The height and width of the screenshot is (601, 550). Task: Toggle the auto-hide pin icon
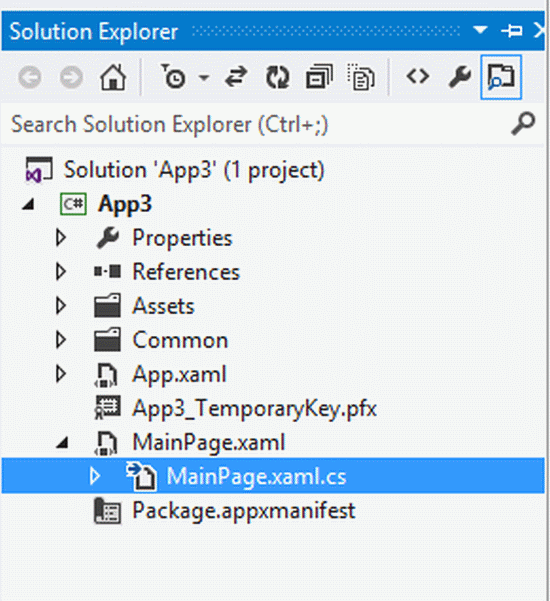(512, 31)
